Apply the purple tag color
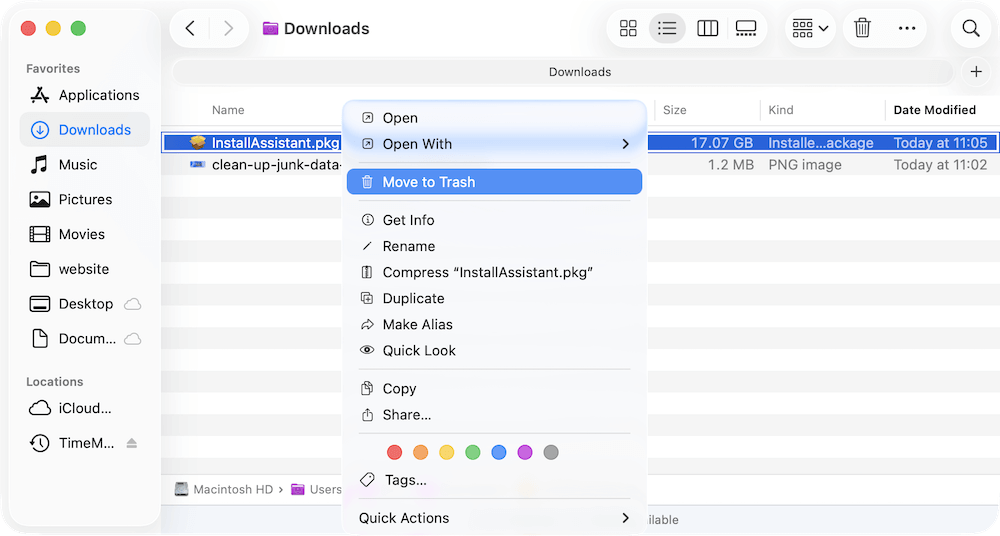This screenshot has height=536, width=1000. (525, 452)
